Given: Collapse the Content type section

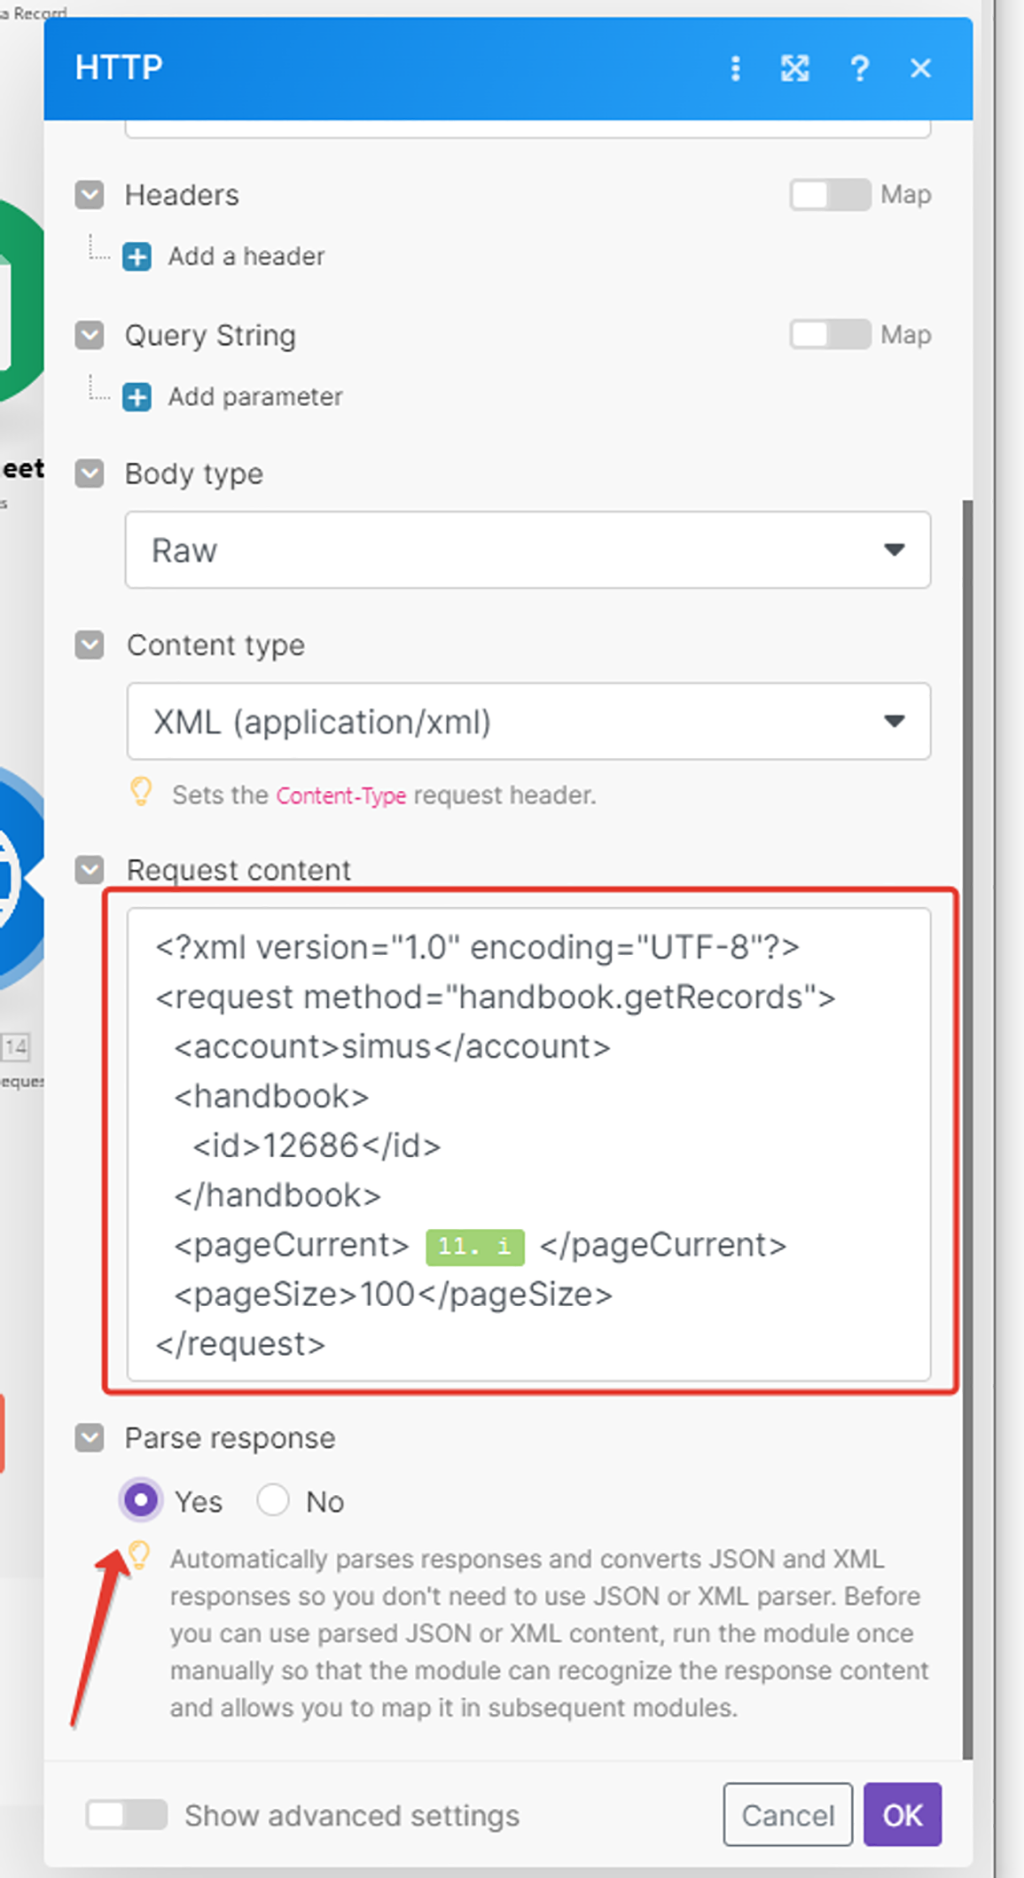Looking at the screenshot, I should click(90, 645).
